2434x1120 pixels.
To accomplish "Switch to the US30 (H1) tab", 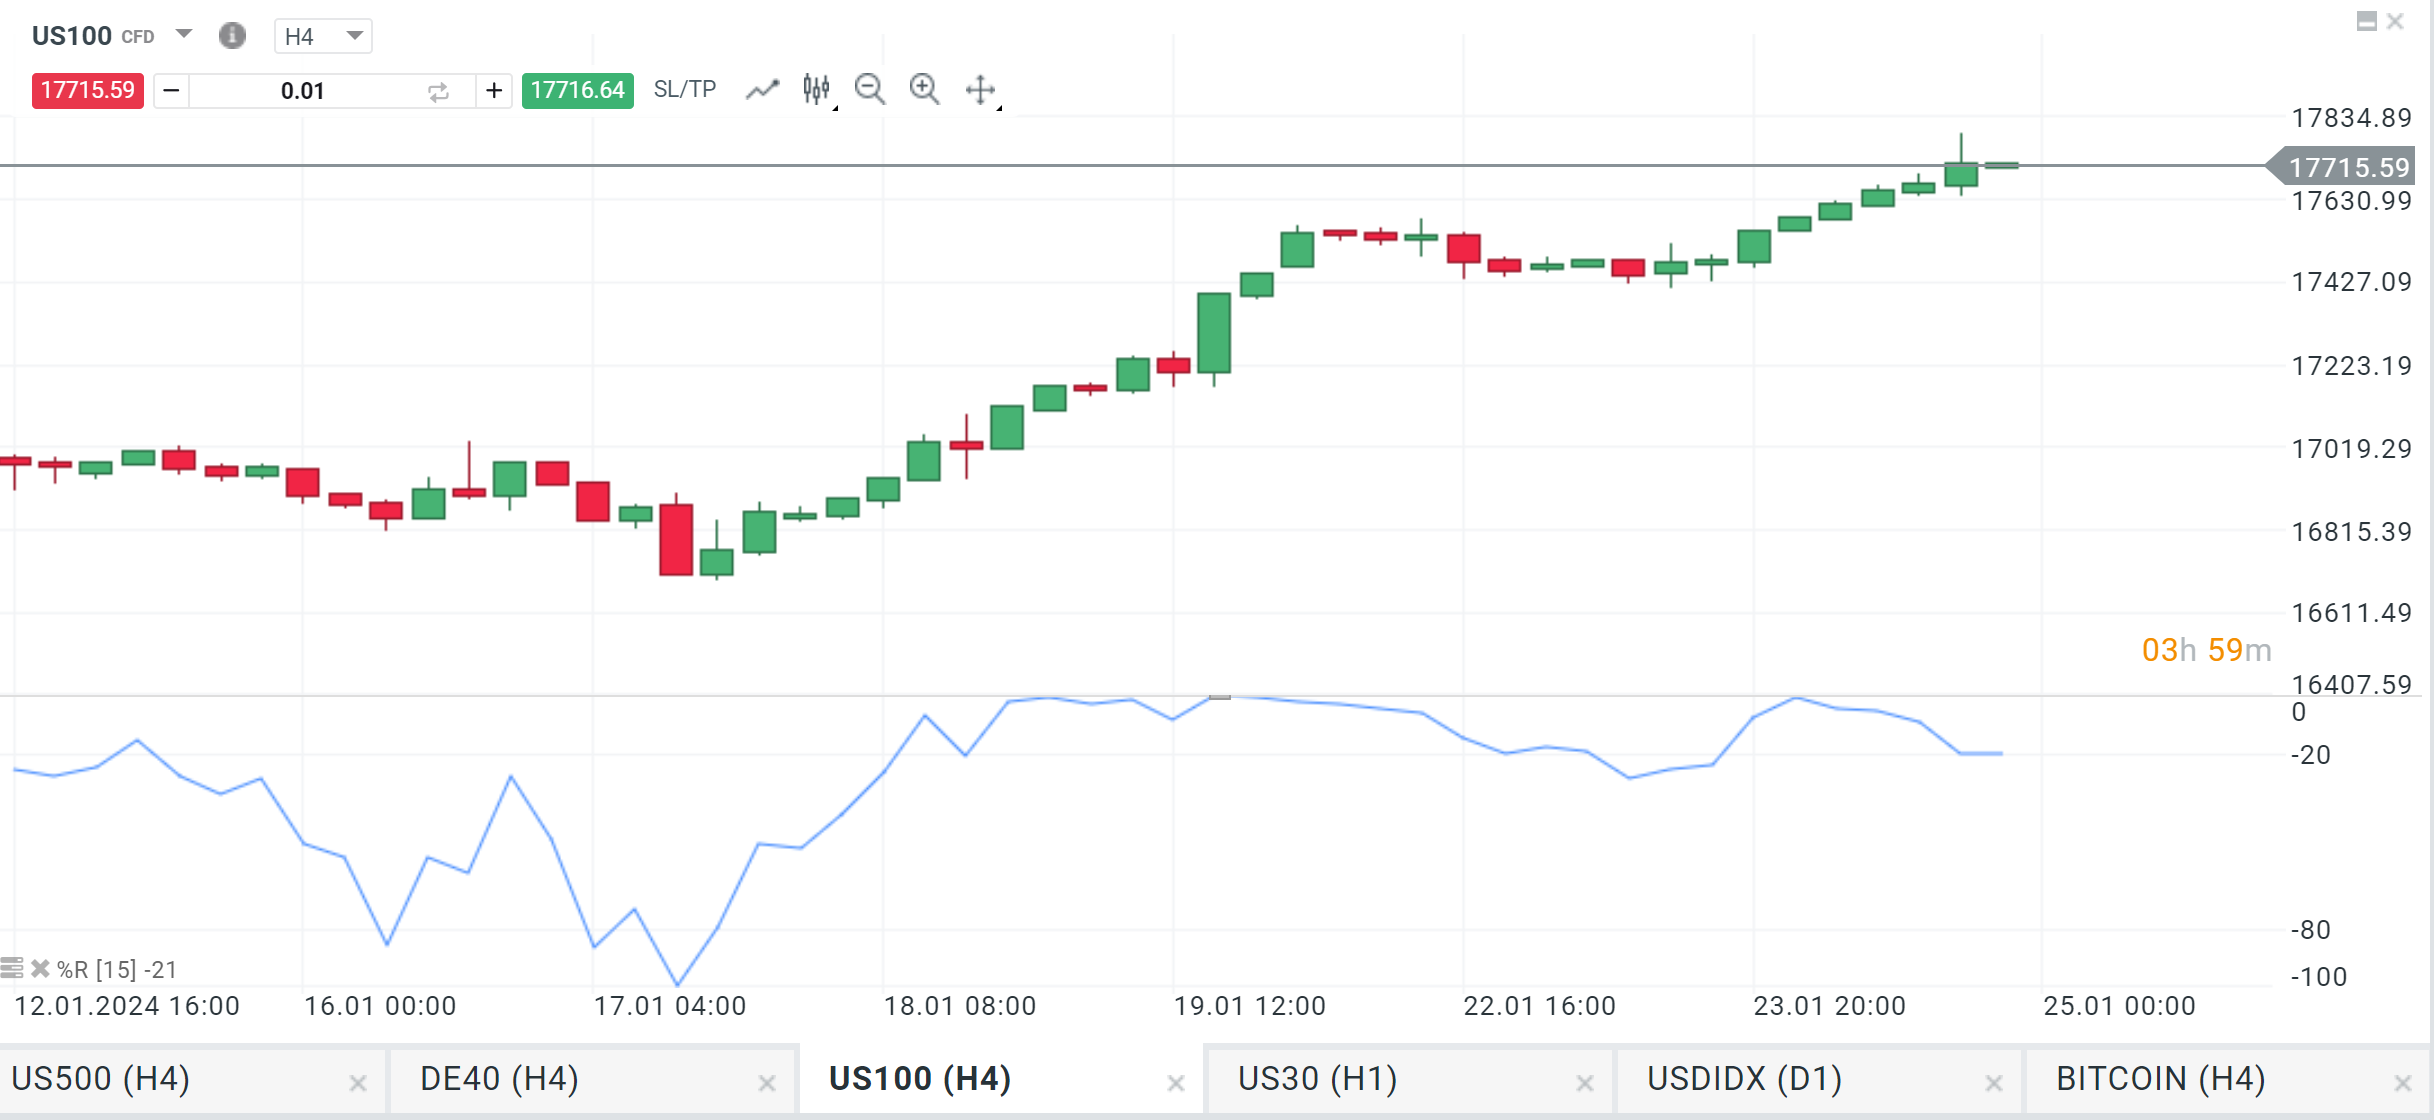I will pyautogui.click(x=1317, y=1079).
